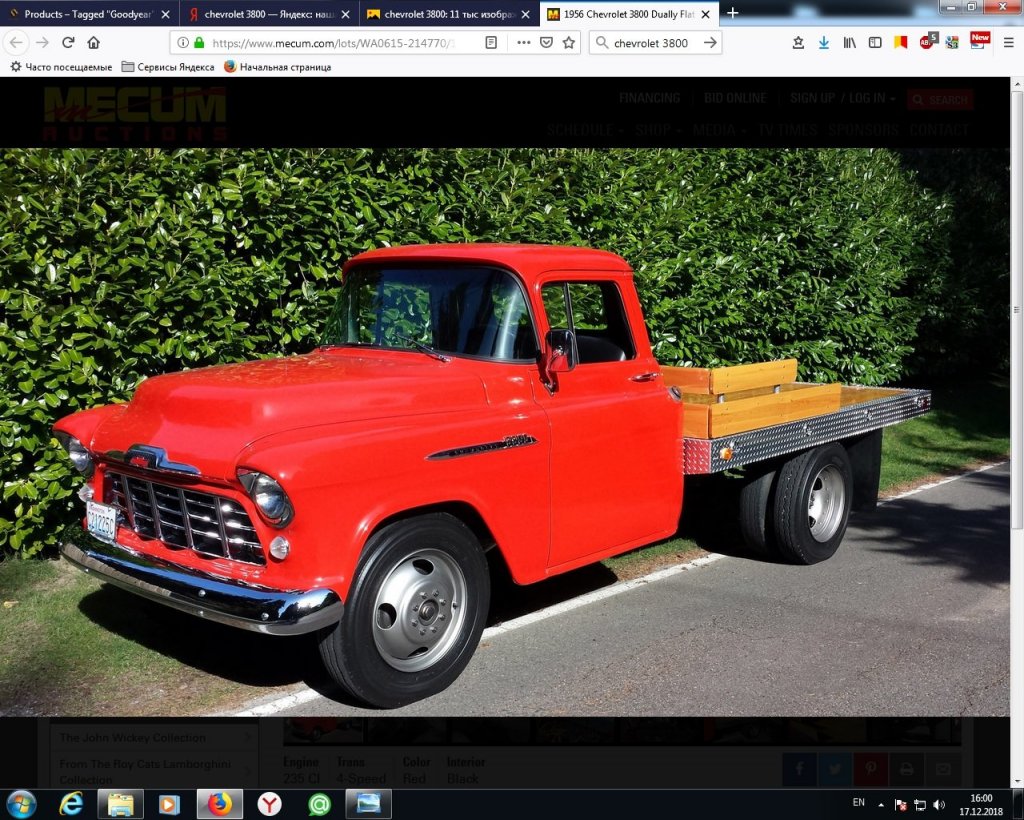Image resolution: width=1024 pixels, height=820 pixels.
Task: Click the Pocket save icon in the address bar
Action: coord(546,43)
